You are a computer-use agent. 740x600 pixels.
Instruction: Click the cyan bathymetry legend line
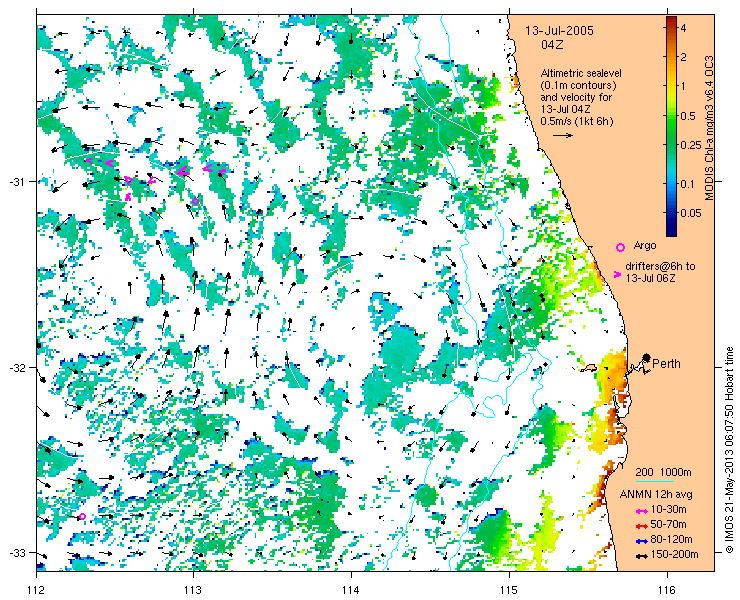(x=655, y=482)
